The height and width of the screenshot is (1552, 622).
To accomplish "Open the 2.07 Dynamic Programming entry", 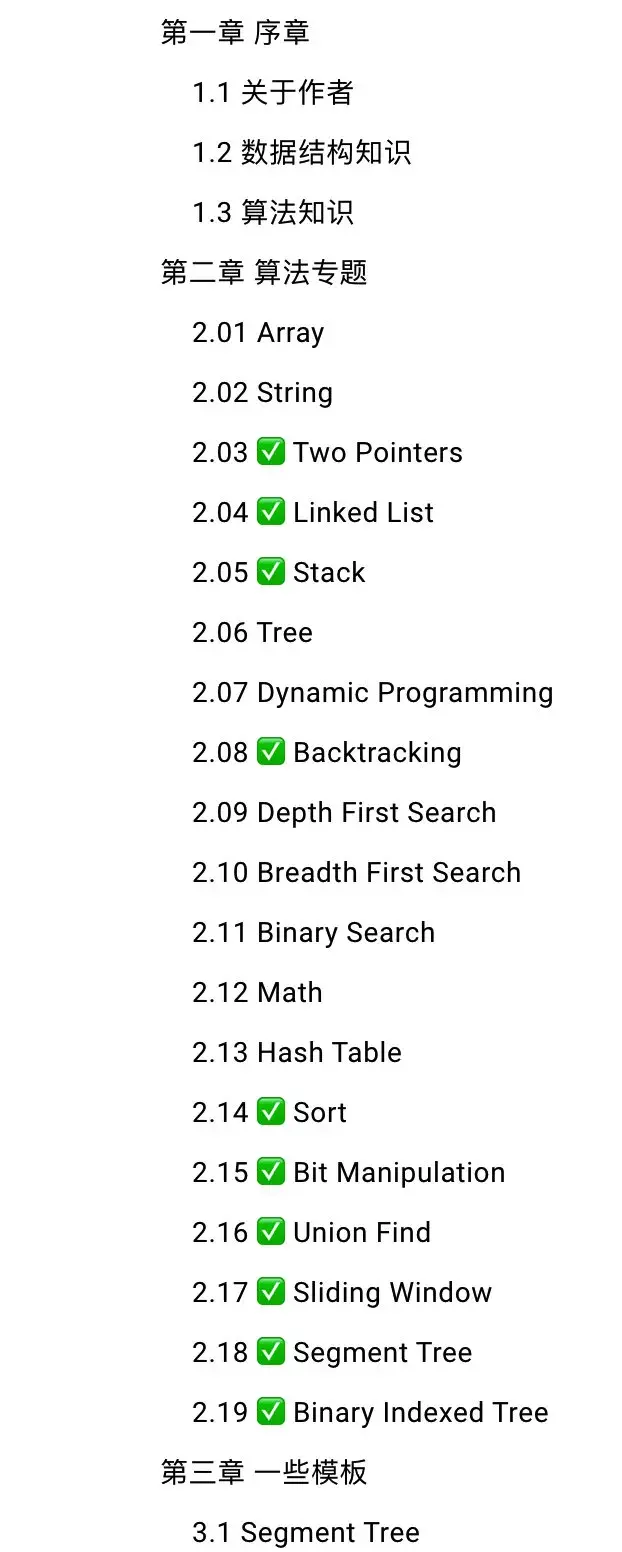I will click(373, 693).
